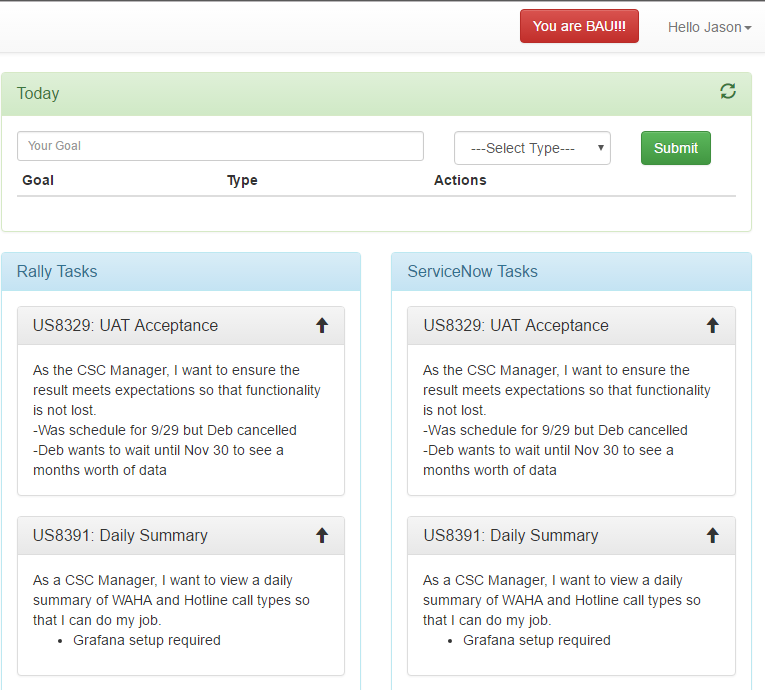
Task: Click the red You are BAU!!! button
Action: coord(579,26)
